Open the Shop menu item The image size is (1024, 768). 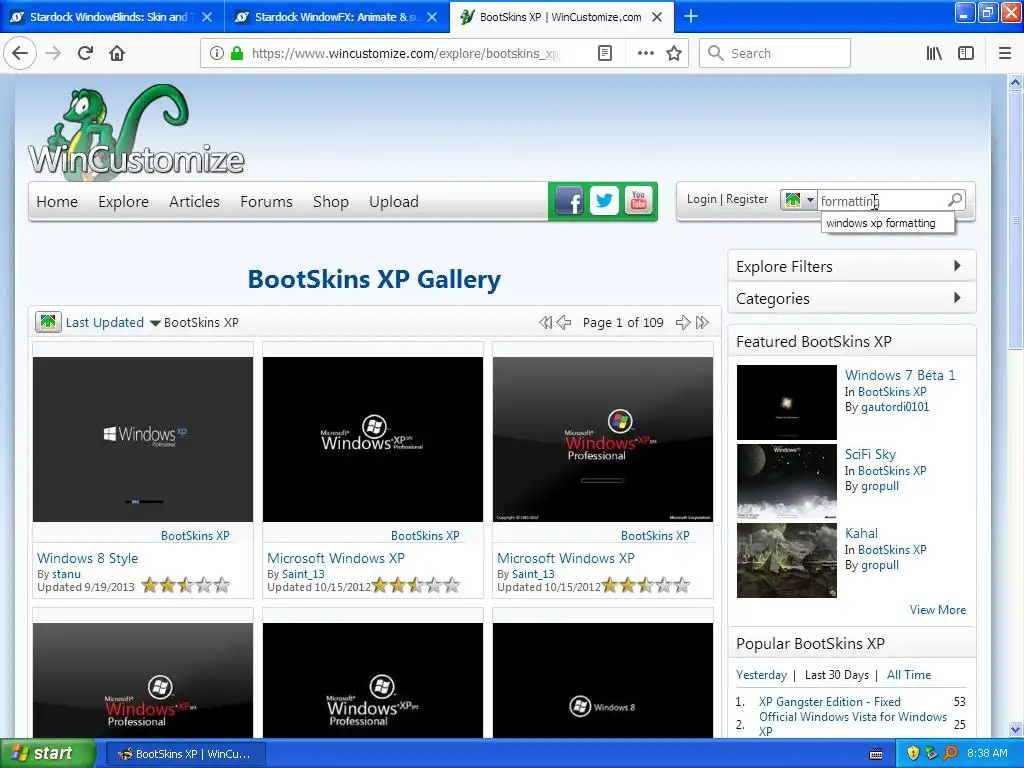pyautogui.click(x=330, y=201)
